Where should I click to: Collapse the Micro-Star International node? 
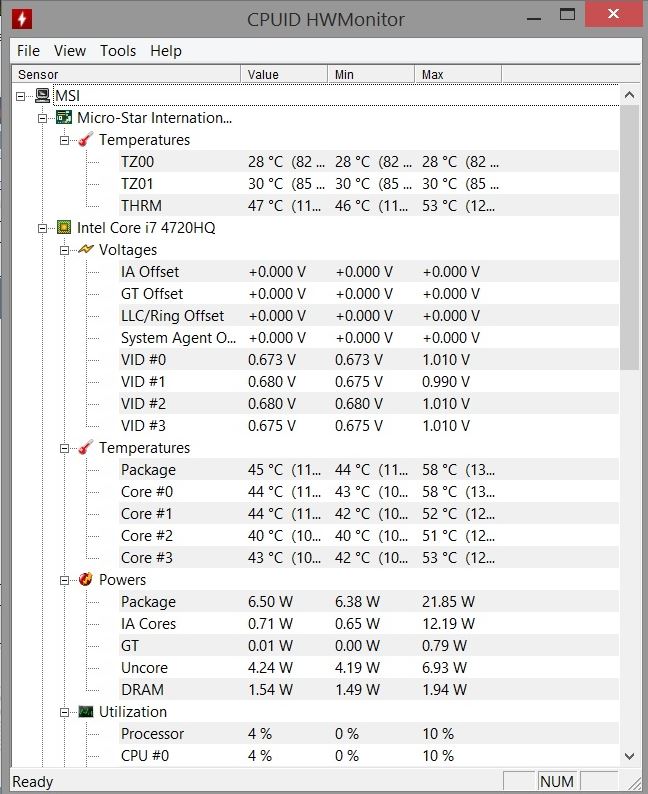(x=43, y=118)
